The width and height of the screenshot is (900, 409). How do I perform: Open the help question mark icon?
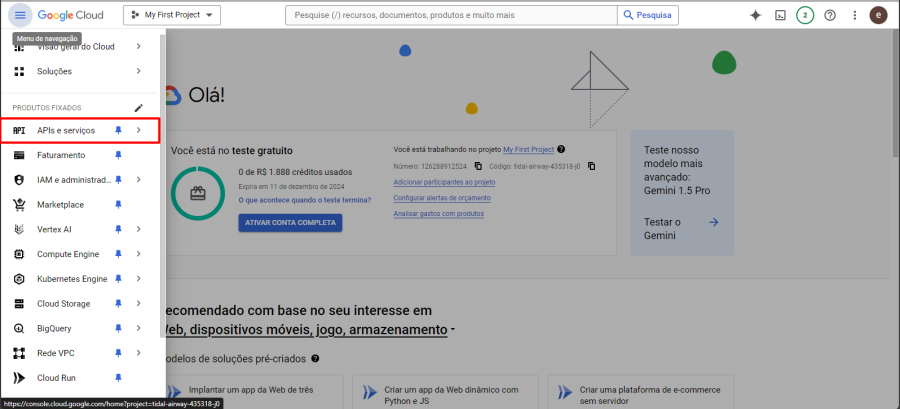pos(829,15)
